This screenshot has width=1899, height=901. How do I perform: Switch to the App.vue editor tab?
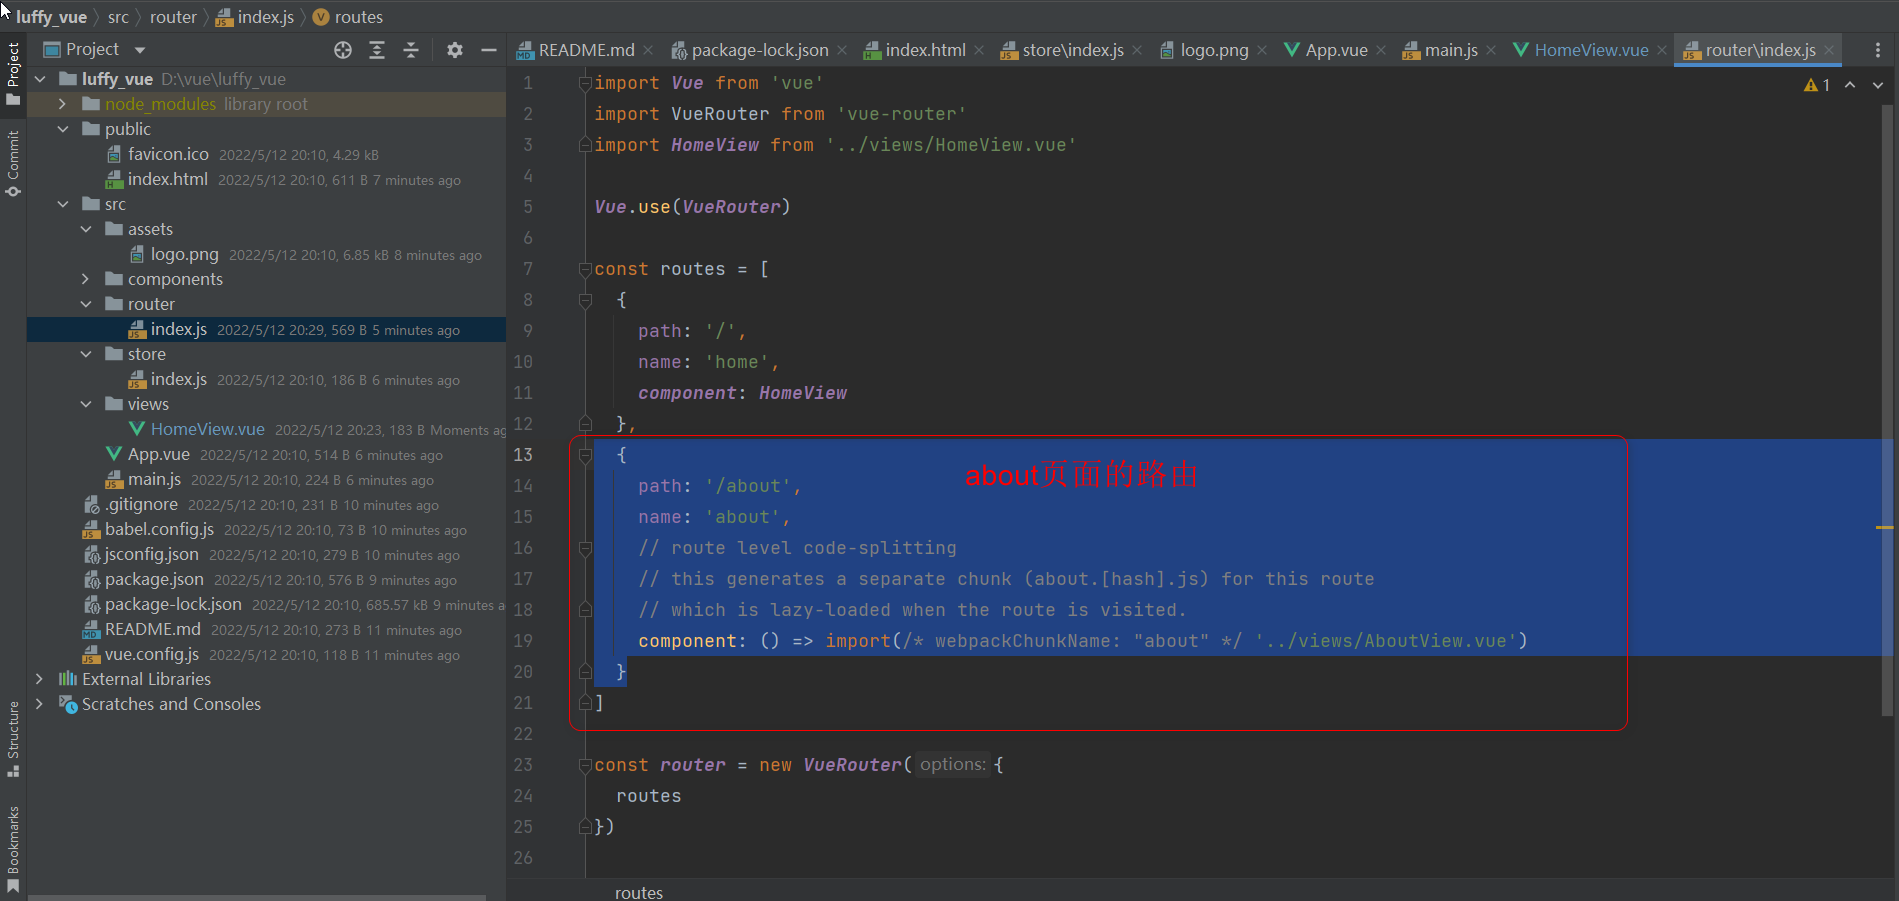pos(1335,50)
